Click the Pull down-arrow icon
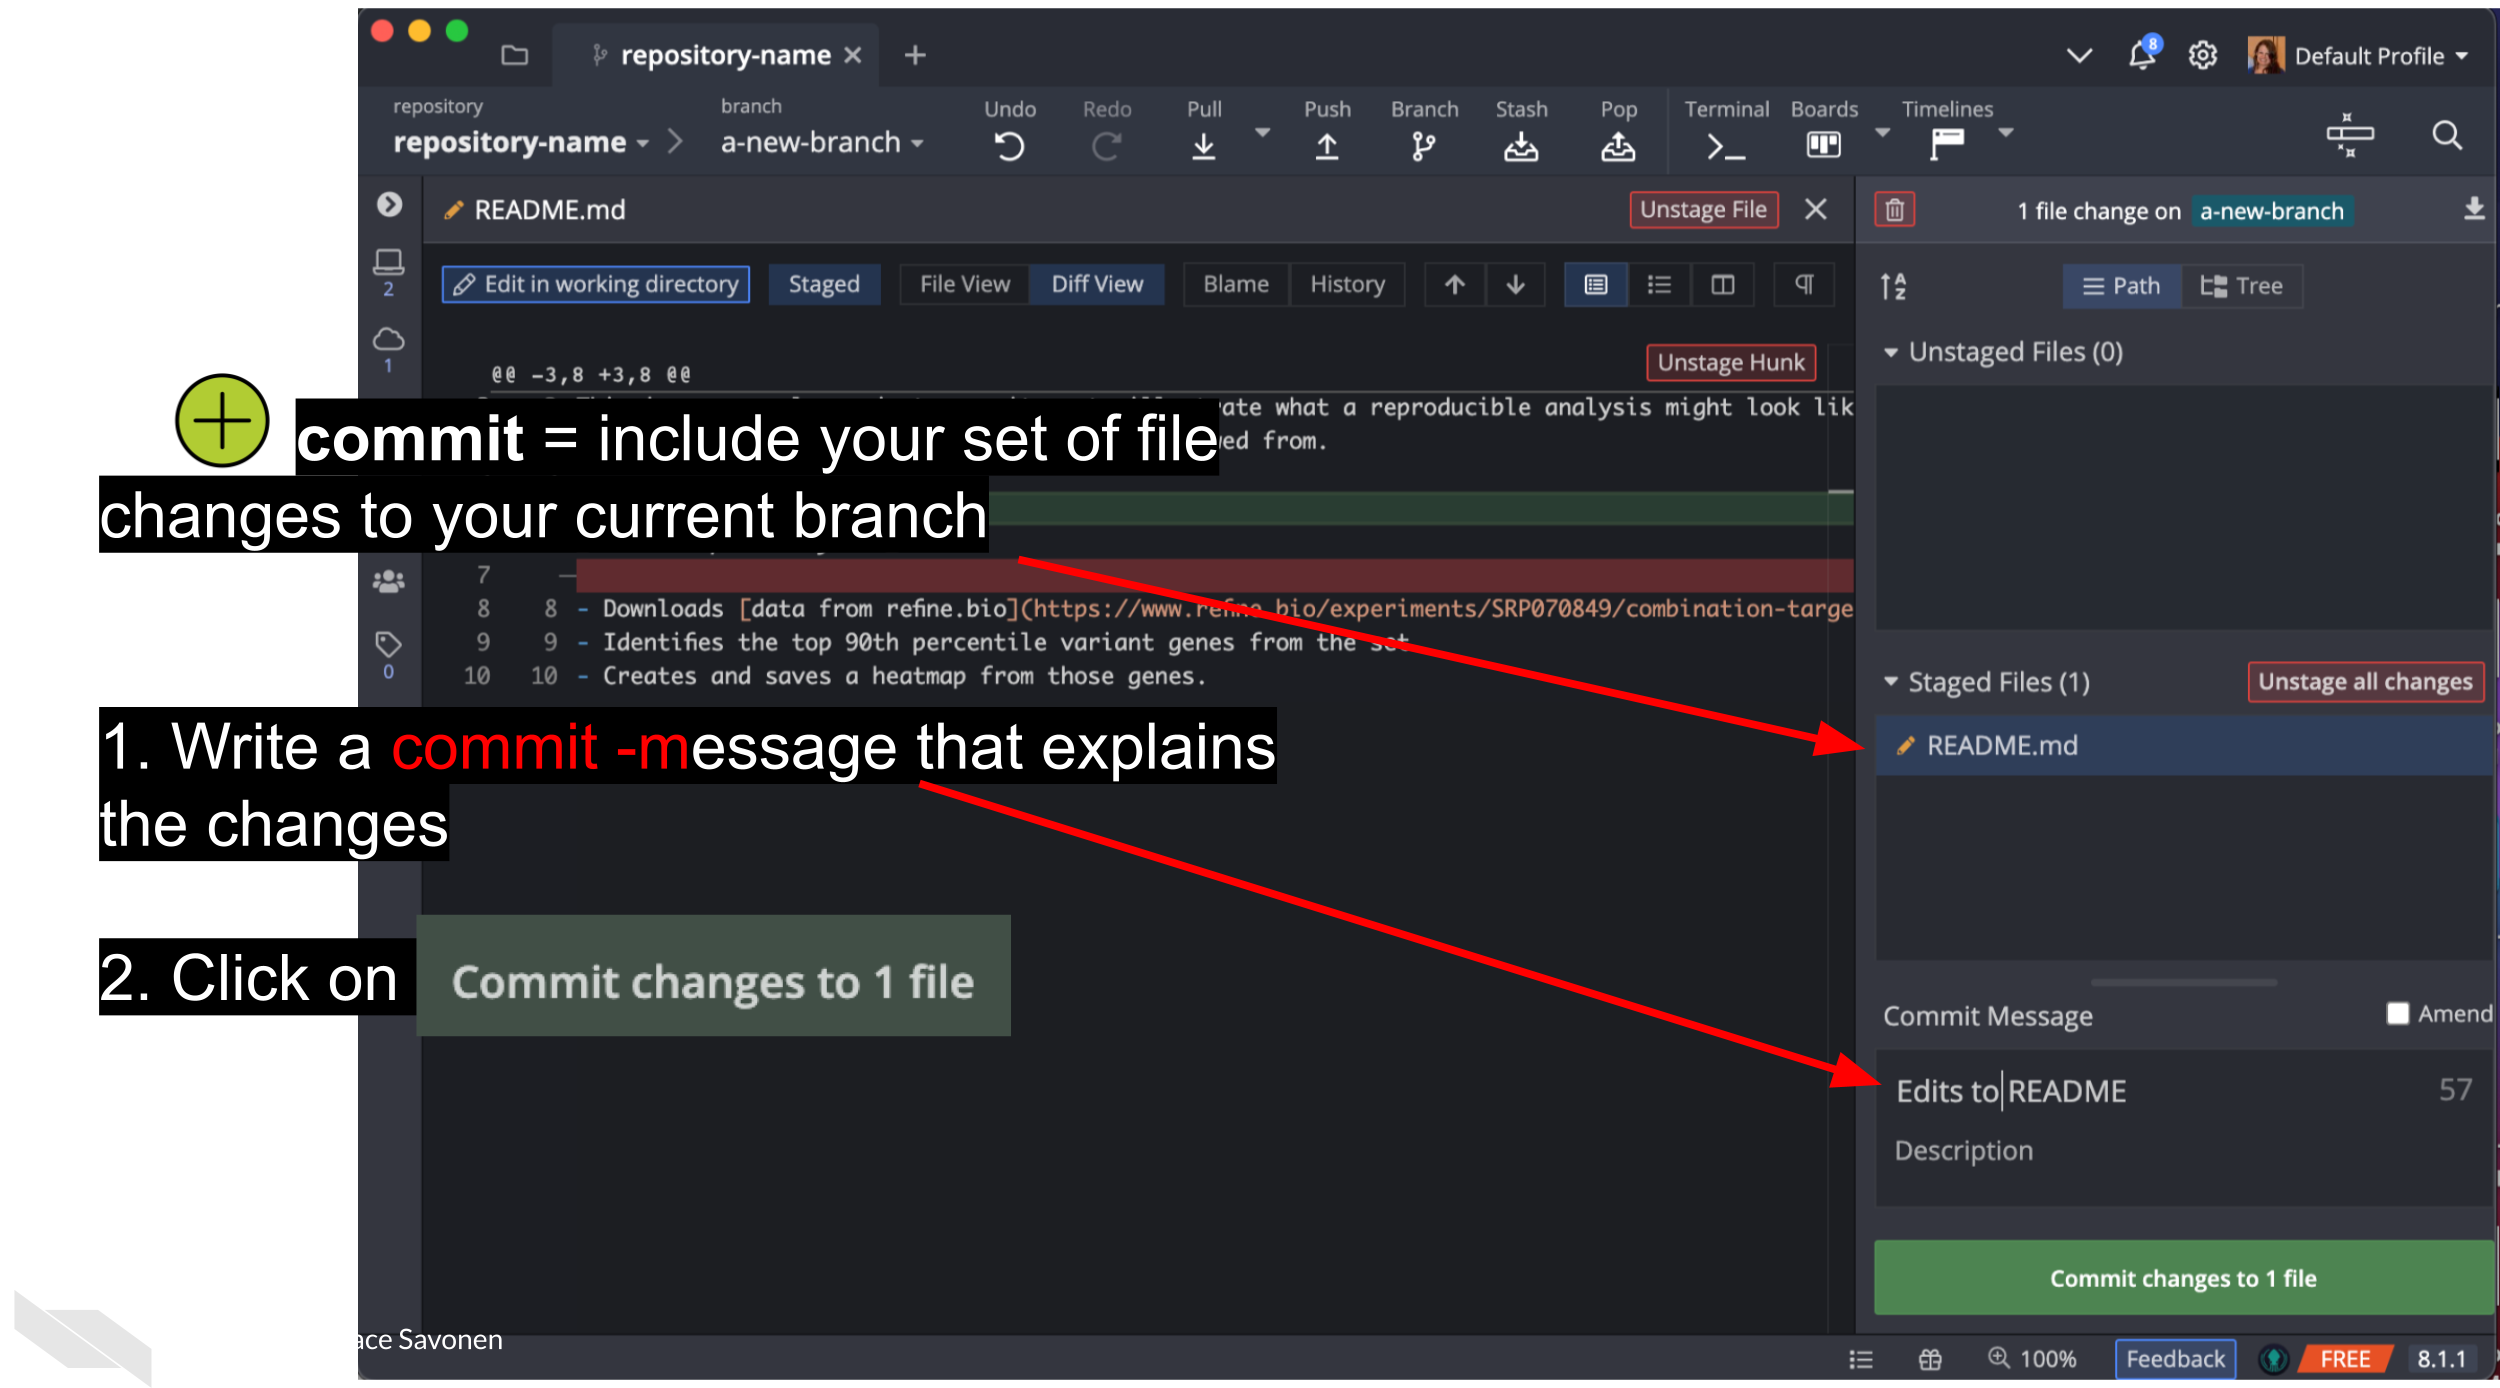The height and width of the screenshot is (1388, 2500). [1204, 147]
